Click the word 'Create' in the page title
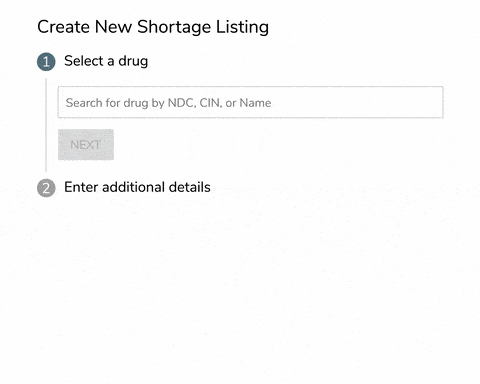480x384 pixels. click(63, 27)
